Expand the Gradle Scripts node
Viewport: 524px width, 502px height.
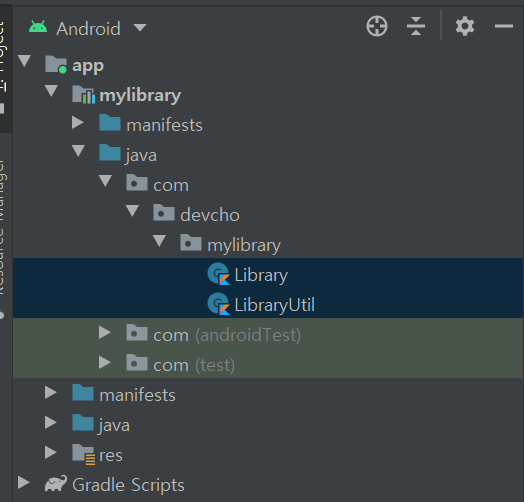coord(23,483)
